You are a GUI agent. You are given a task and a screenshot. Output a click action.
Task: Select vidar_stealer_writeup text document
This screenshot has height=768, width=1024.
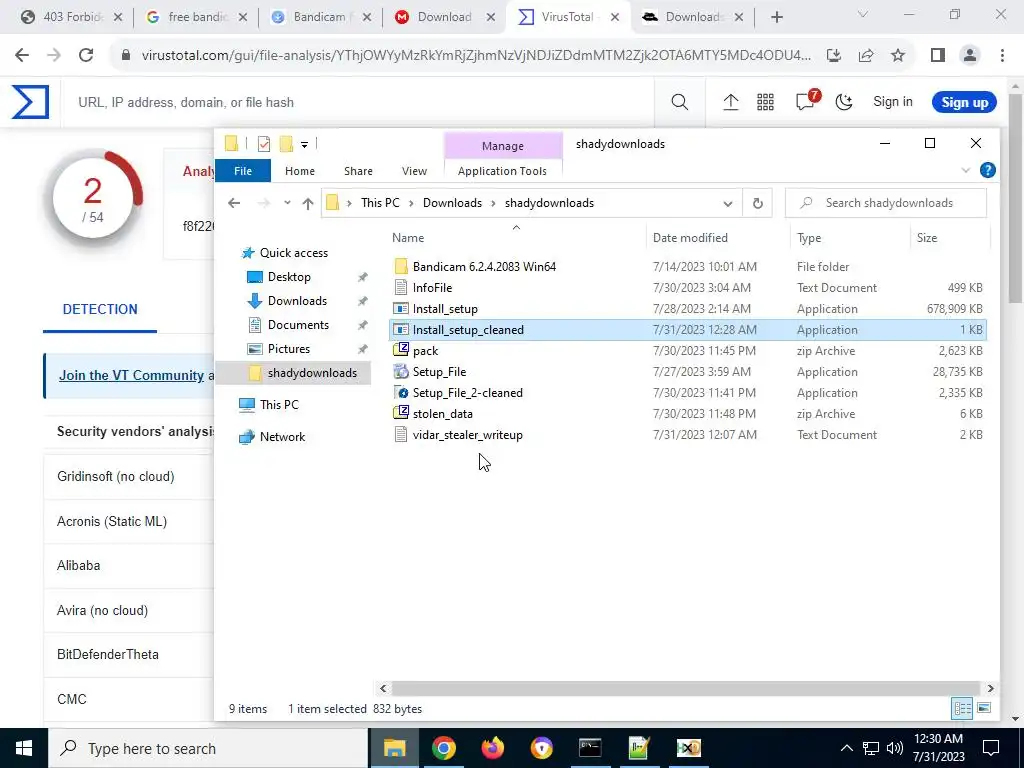[x=467, y=435]
